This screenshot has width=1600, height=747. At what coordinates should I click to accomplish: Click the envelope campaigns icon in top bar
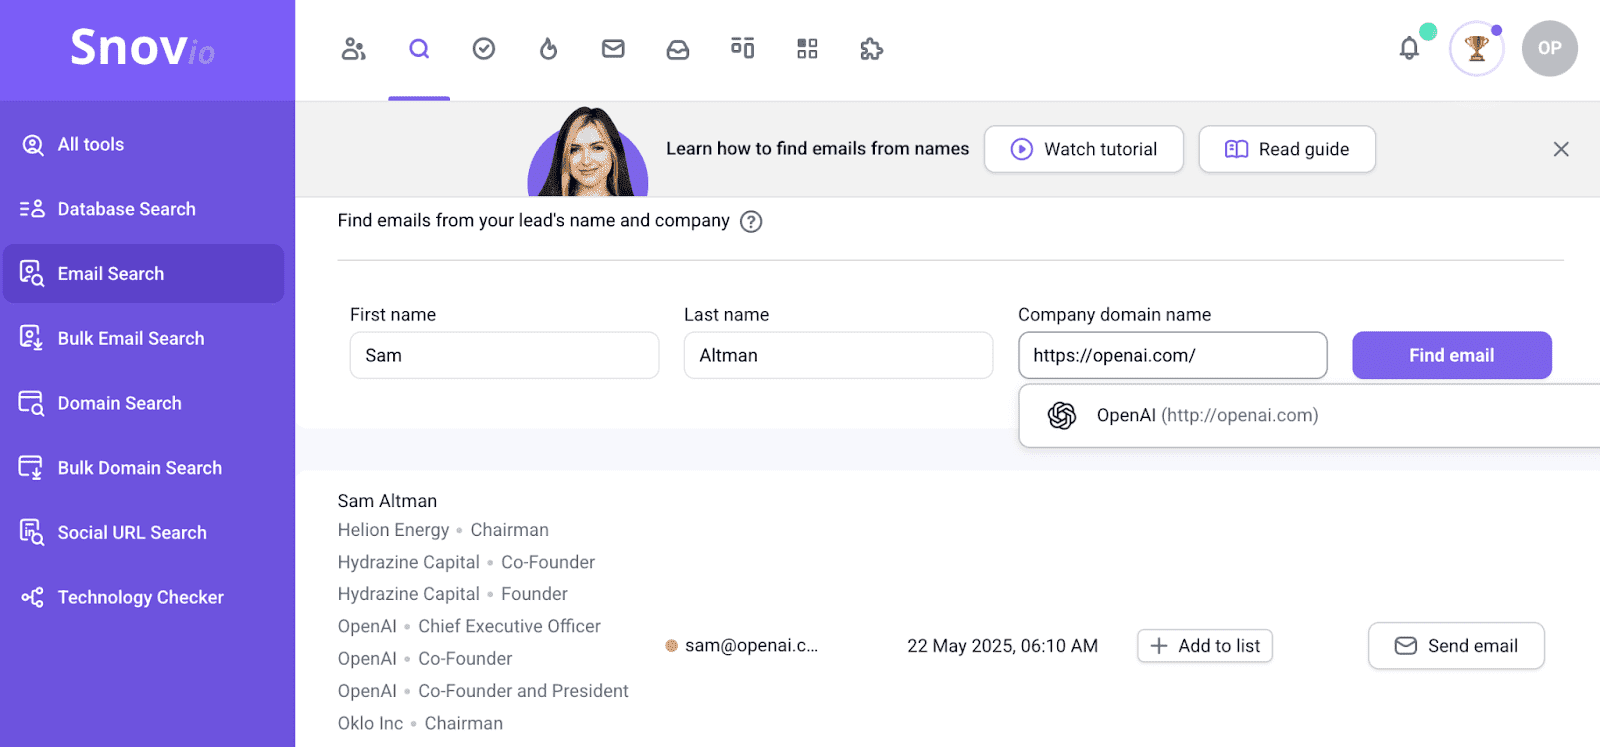click(x=613, y=49)
